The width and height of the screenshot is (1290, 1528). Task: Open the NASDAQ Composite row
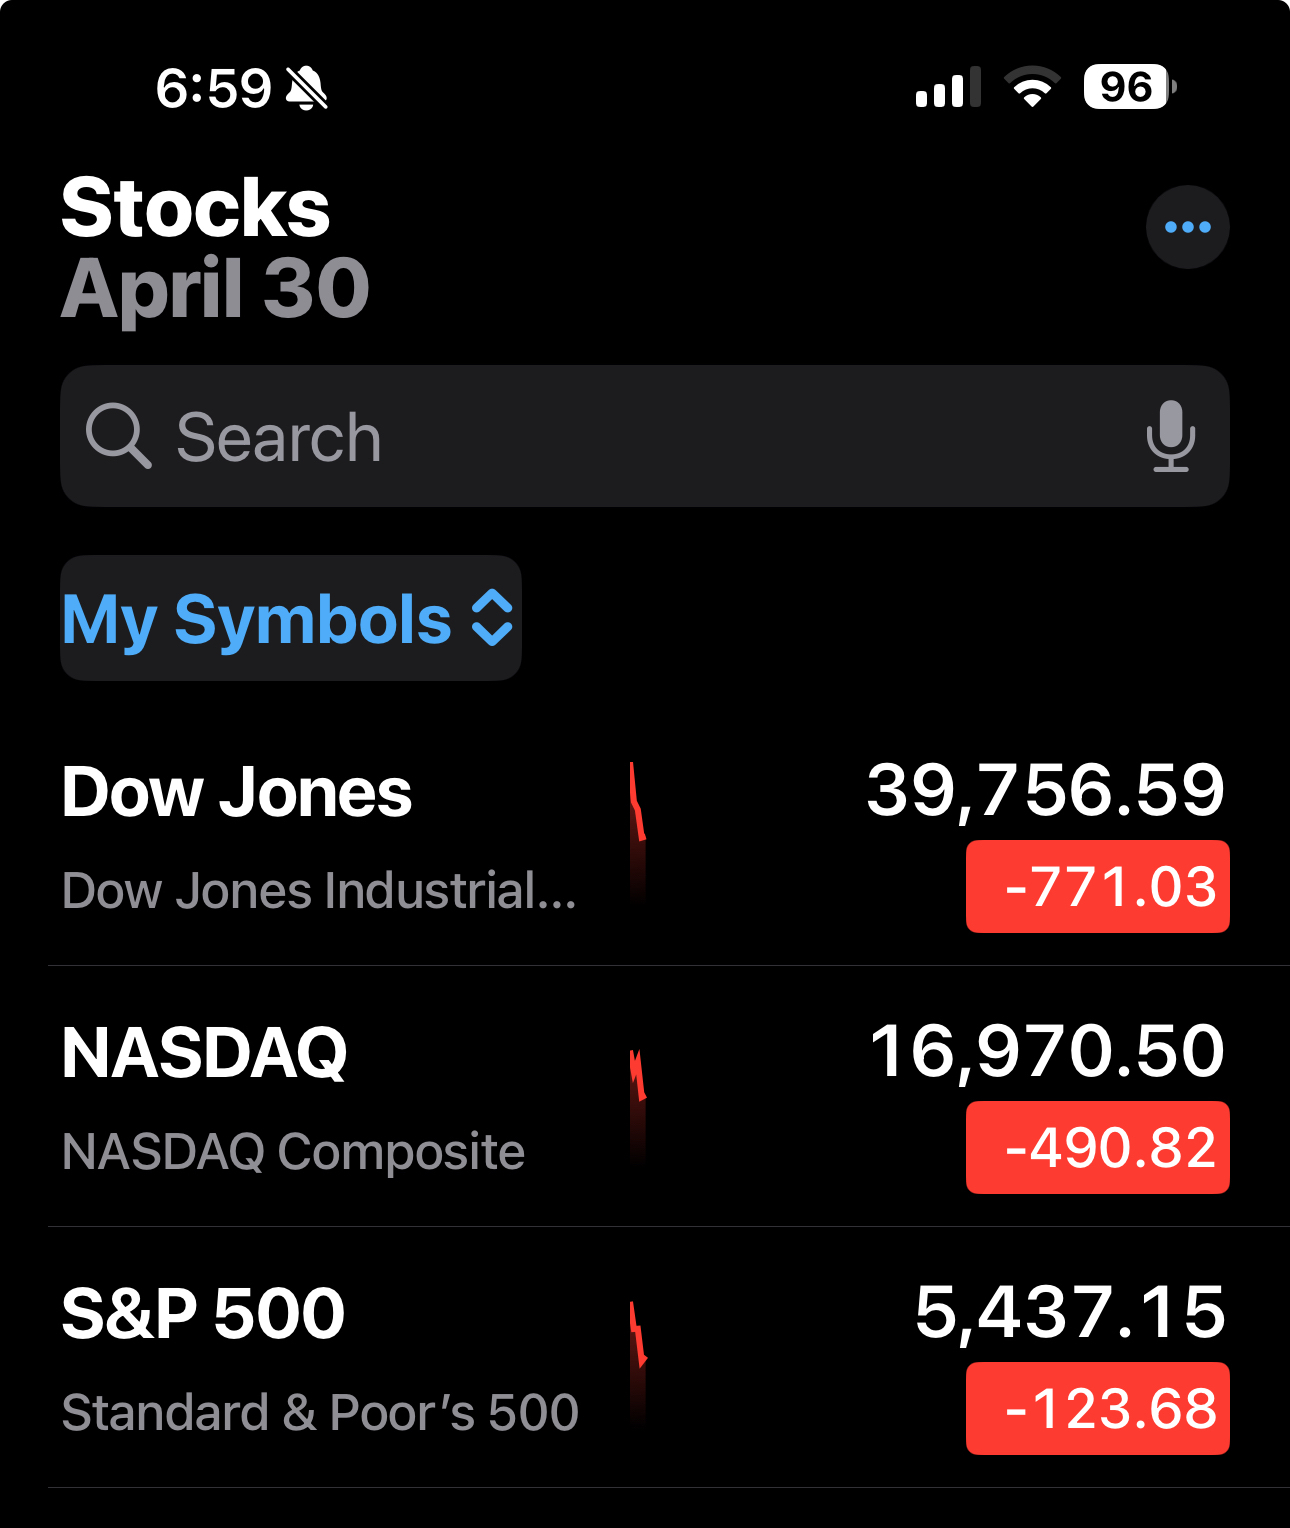click(645, 1097)
